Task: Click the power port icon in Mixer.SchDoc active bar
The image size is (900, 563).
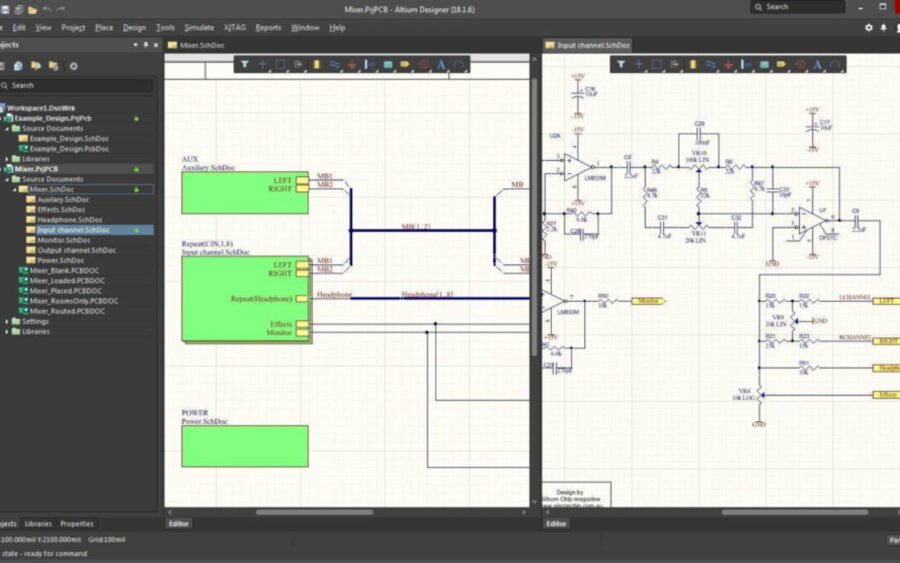Action: (x=352, y=64)
